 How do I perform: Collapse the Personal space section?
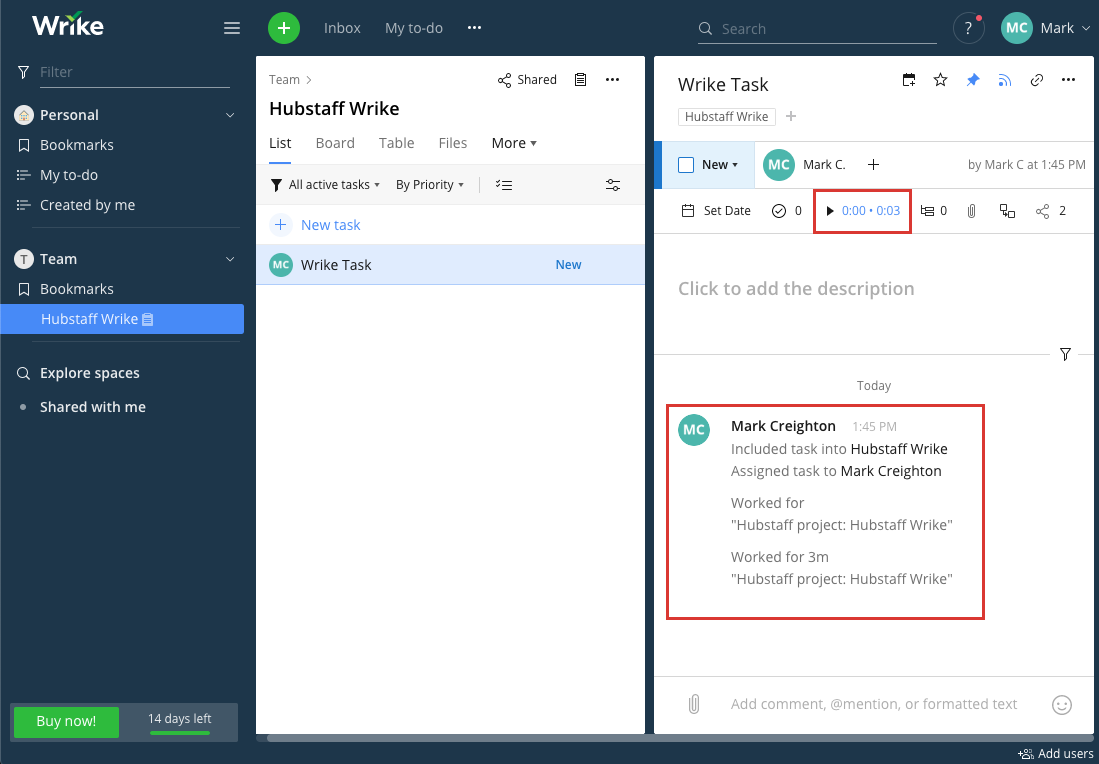click(x=230, y=115)
